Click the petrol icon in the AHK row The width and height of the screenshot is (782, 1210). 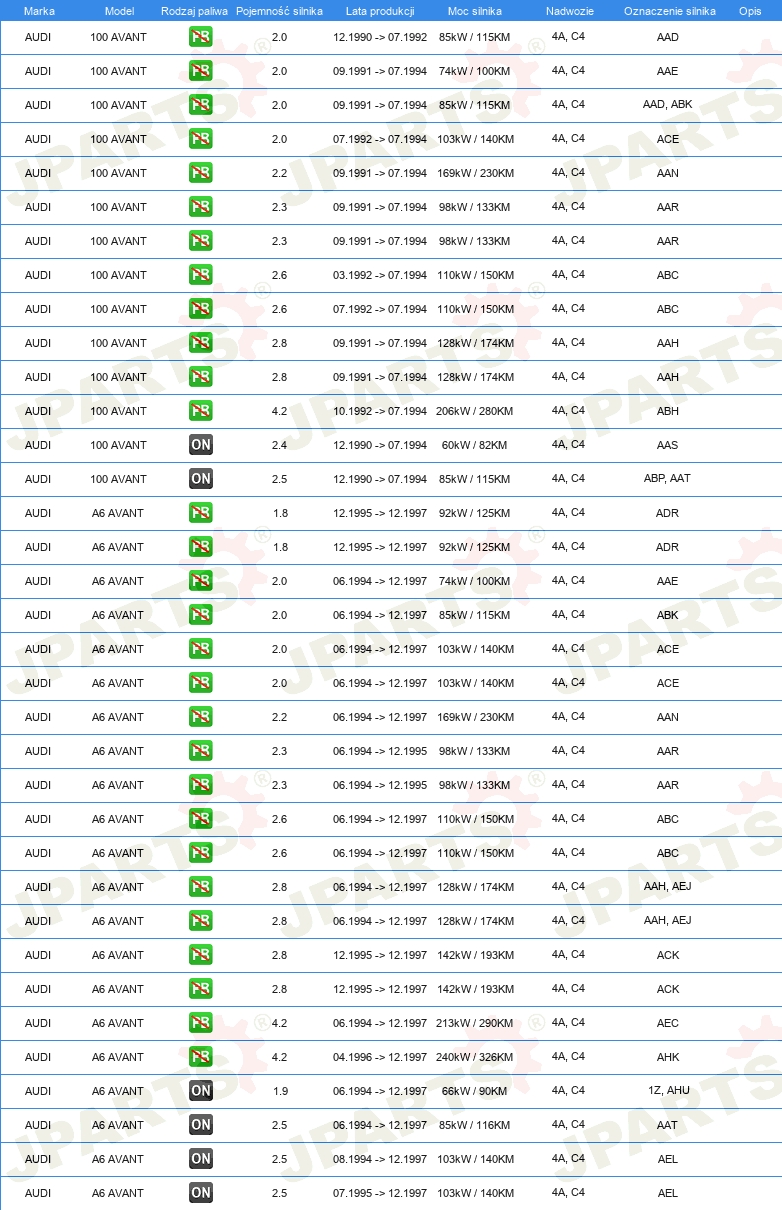point(201,1057)
